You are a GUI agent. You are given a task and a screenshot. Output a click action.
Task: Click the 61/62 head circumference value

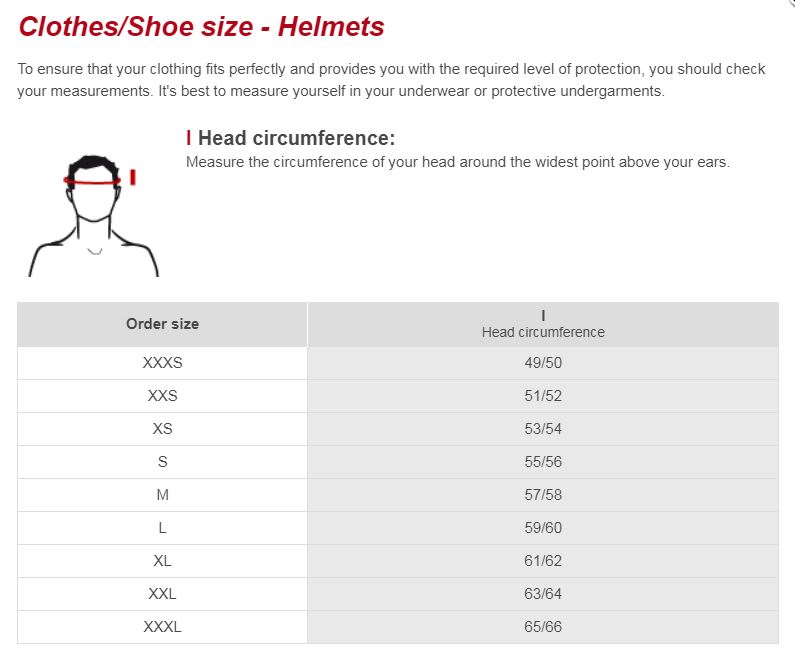(x=543, y=561)
